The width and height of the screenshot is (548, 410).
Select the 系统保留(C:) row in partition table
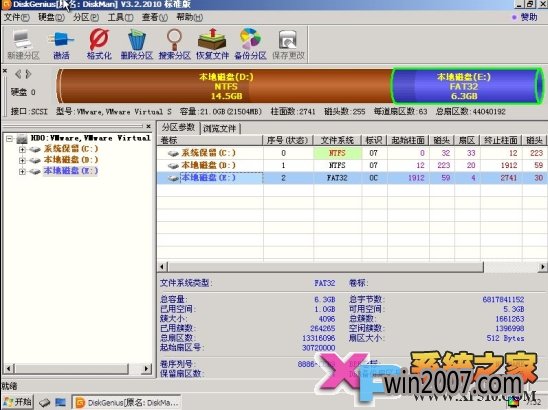point(352,153)
